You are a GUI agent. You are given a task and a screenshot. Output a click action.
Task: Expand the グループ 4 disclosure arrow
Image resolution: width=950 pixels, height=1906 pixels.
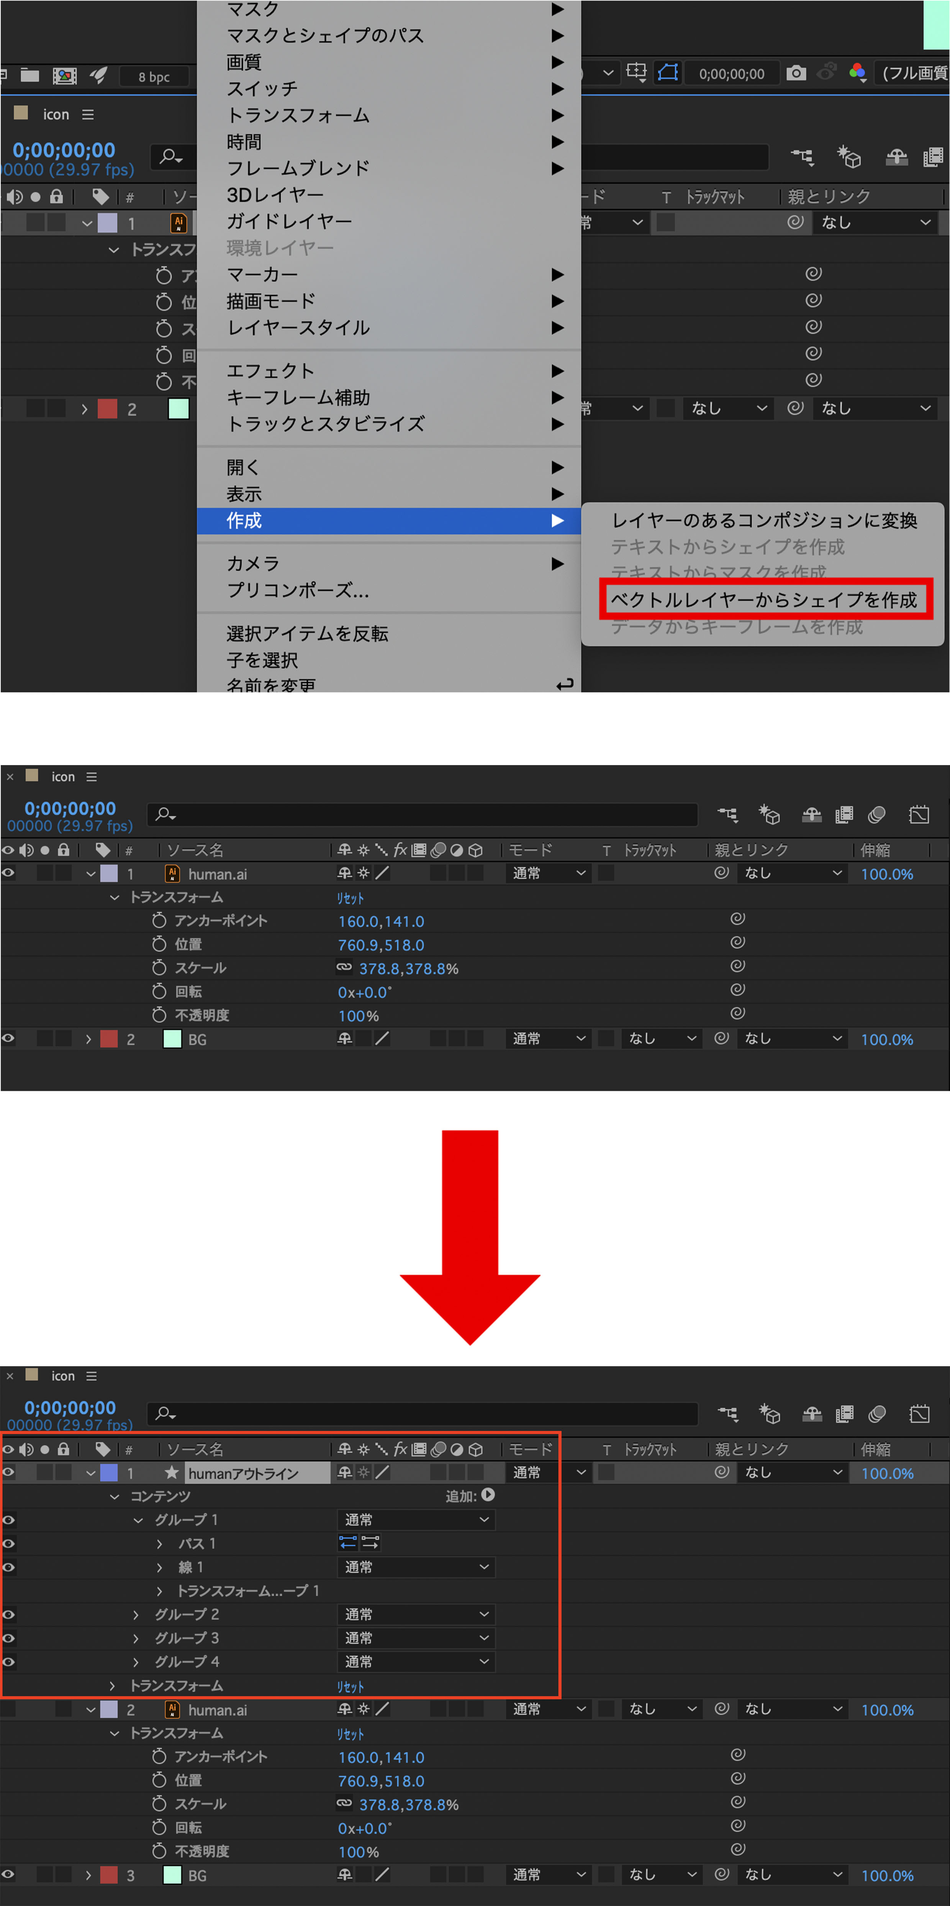(137, 1662)
